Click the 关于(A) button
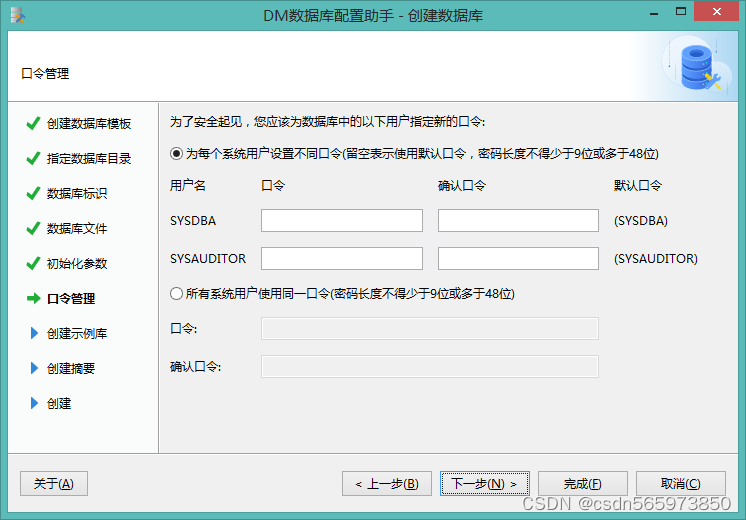The width and height of the screenshot is (746, 520). point(54,483)
